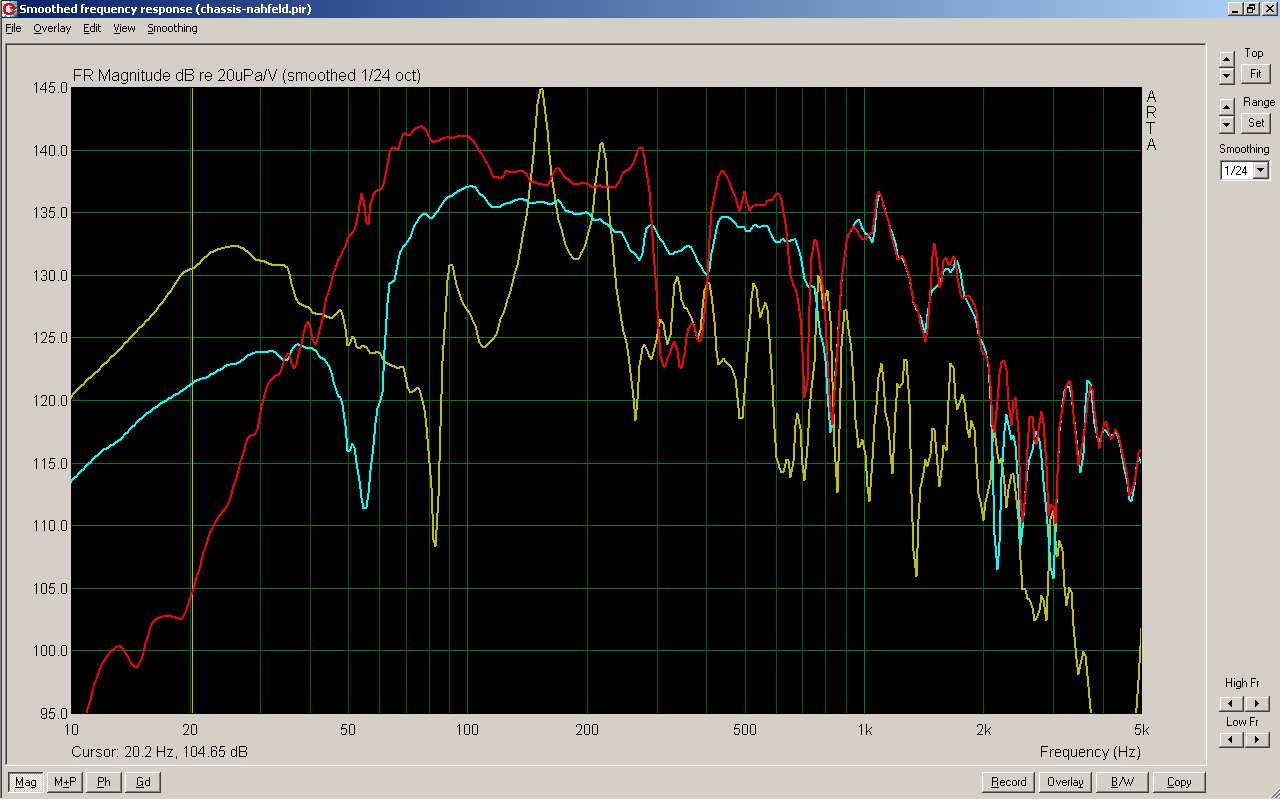
Task: Shift High Fr limit left
Action: point(1232,704)
